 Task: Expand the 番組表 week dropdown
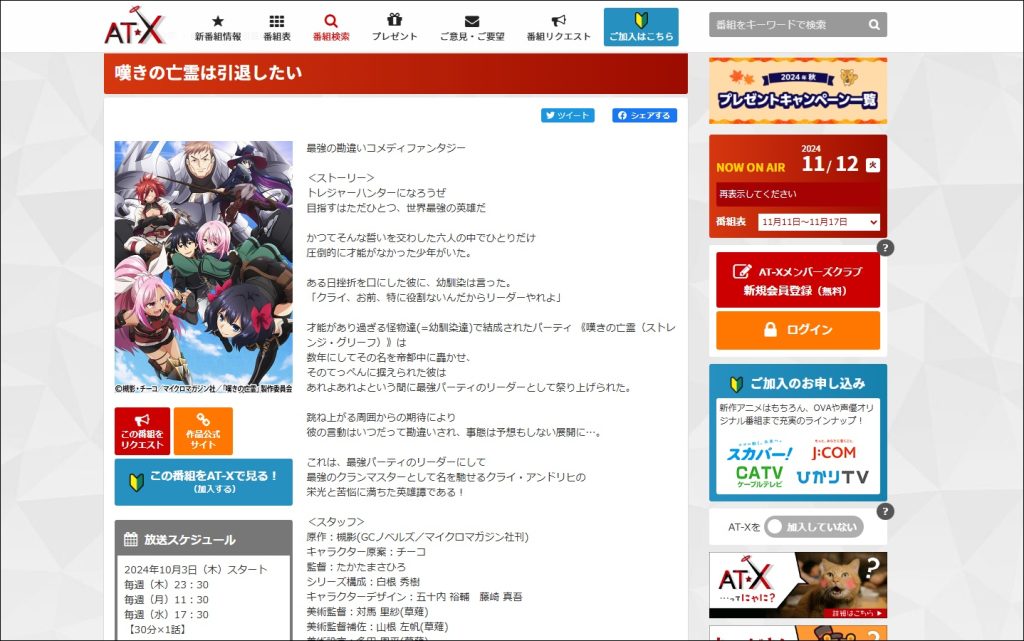point(818,222)
